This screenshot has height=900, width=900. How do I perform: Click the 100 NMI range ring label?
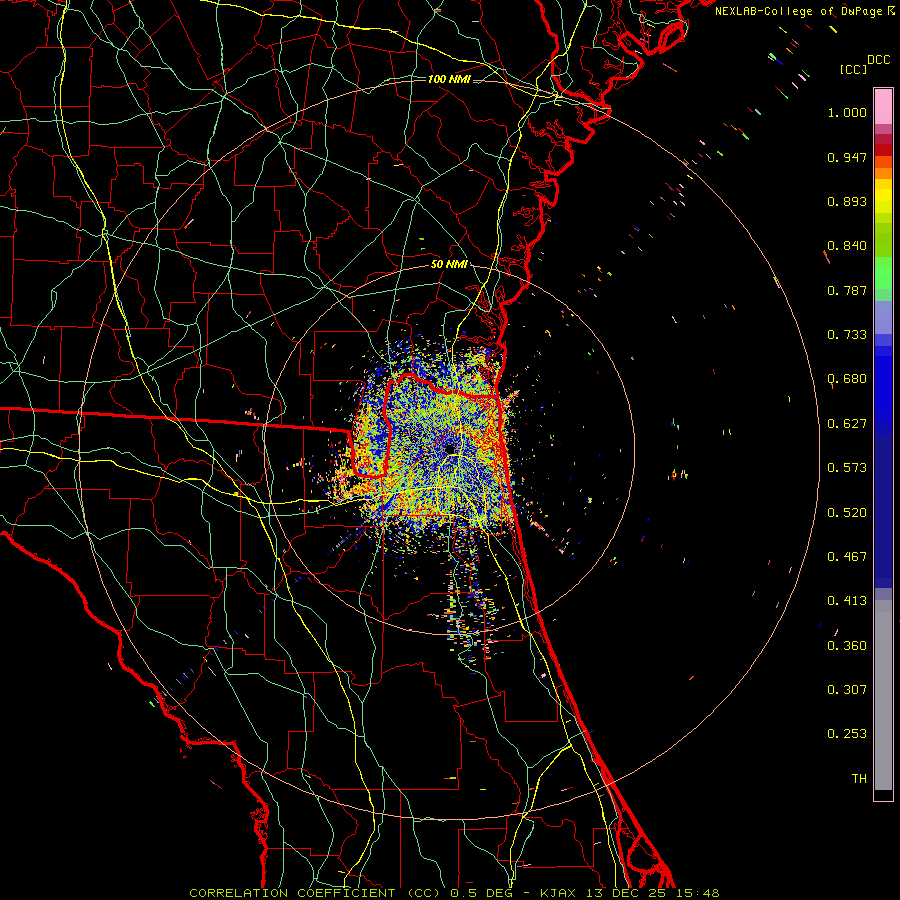coord(449,79)
